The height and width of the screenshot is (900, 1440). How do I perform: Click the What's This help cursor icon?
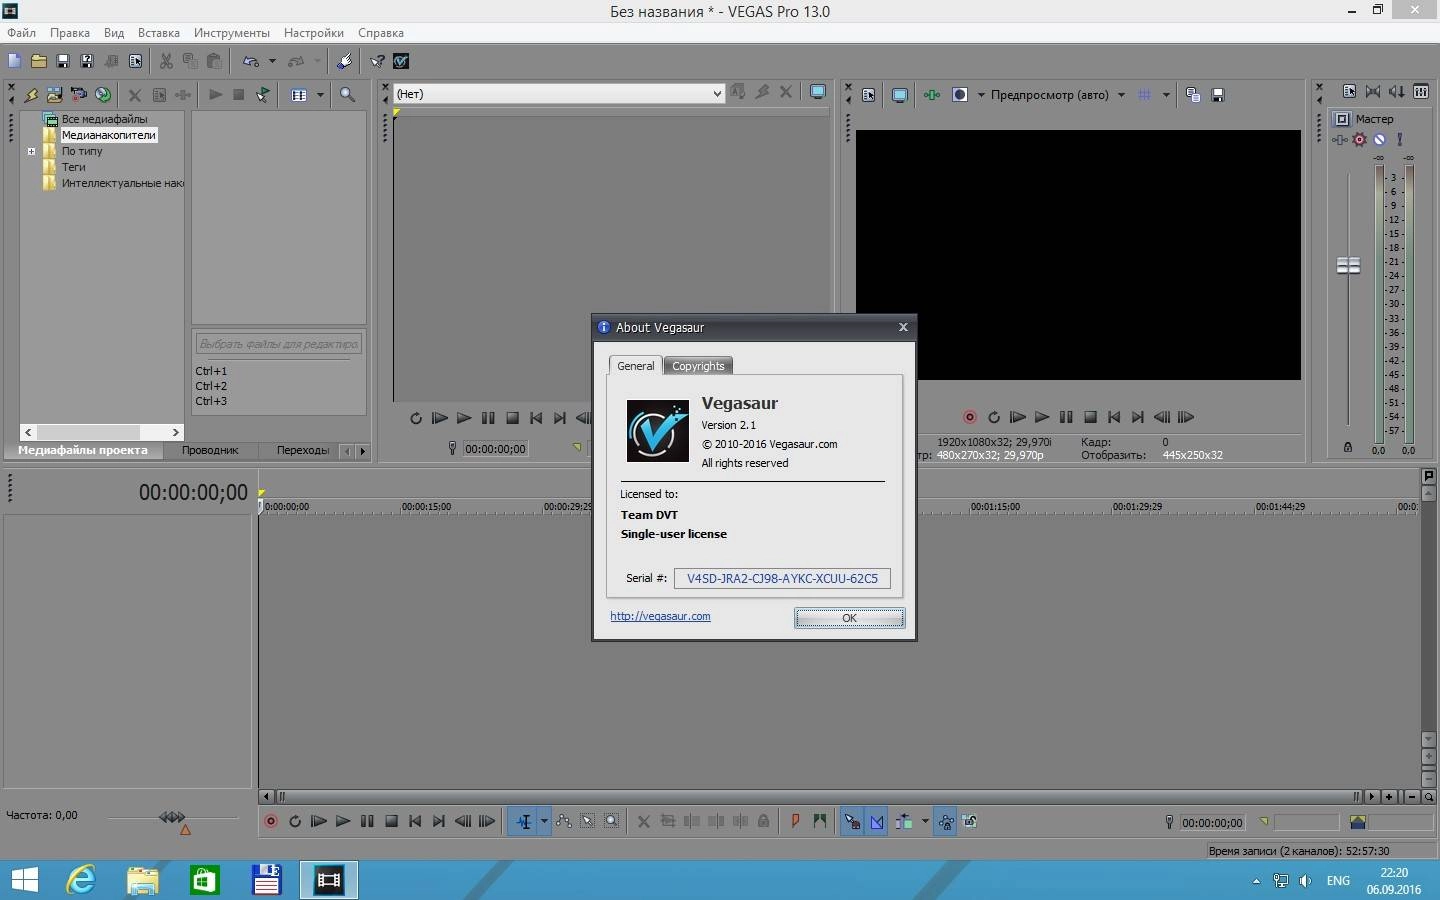(x=377, y=61)
